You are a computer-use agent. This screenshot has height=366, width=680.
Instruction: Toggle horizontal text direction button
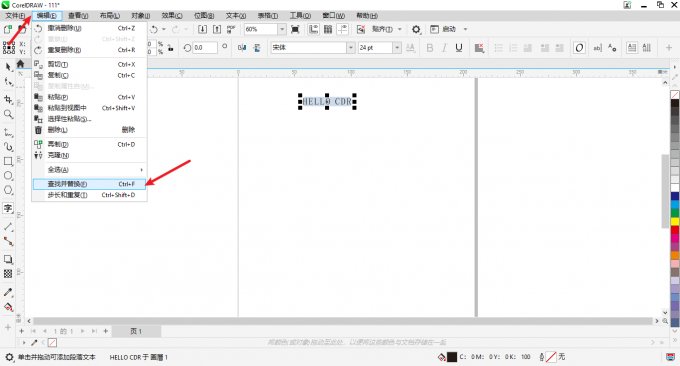tap(632, 47)
